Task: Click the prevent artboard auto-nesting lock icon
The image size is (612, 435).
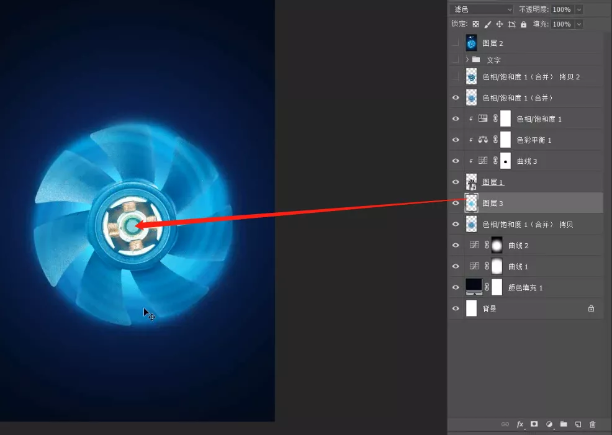Action: click(512, 24)
